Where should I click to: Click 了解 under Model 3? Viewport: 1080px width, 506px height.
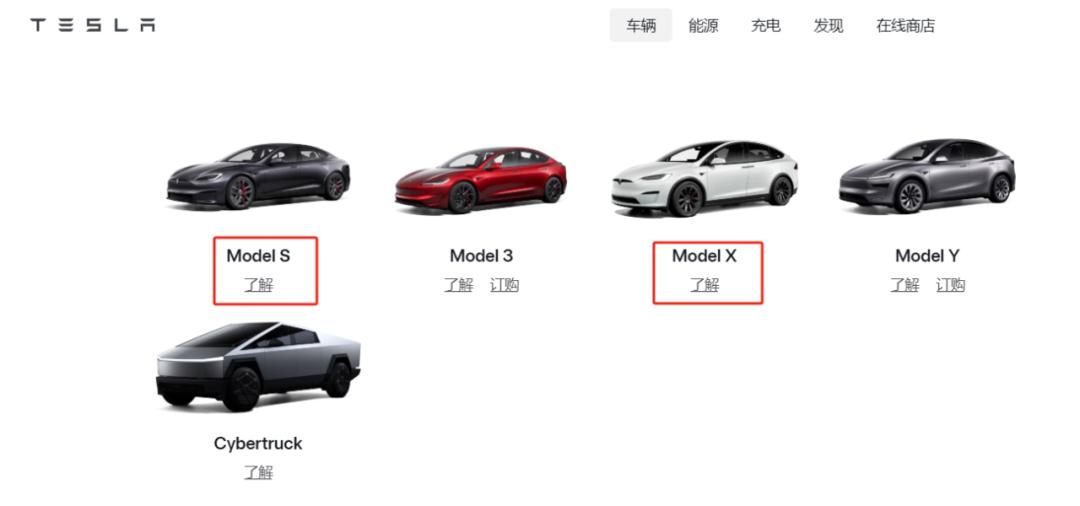coord(459,284)
